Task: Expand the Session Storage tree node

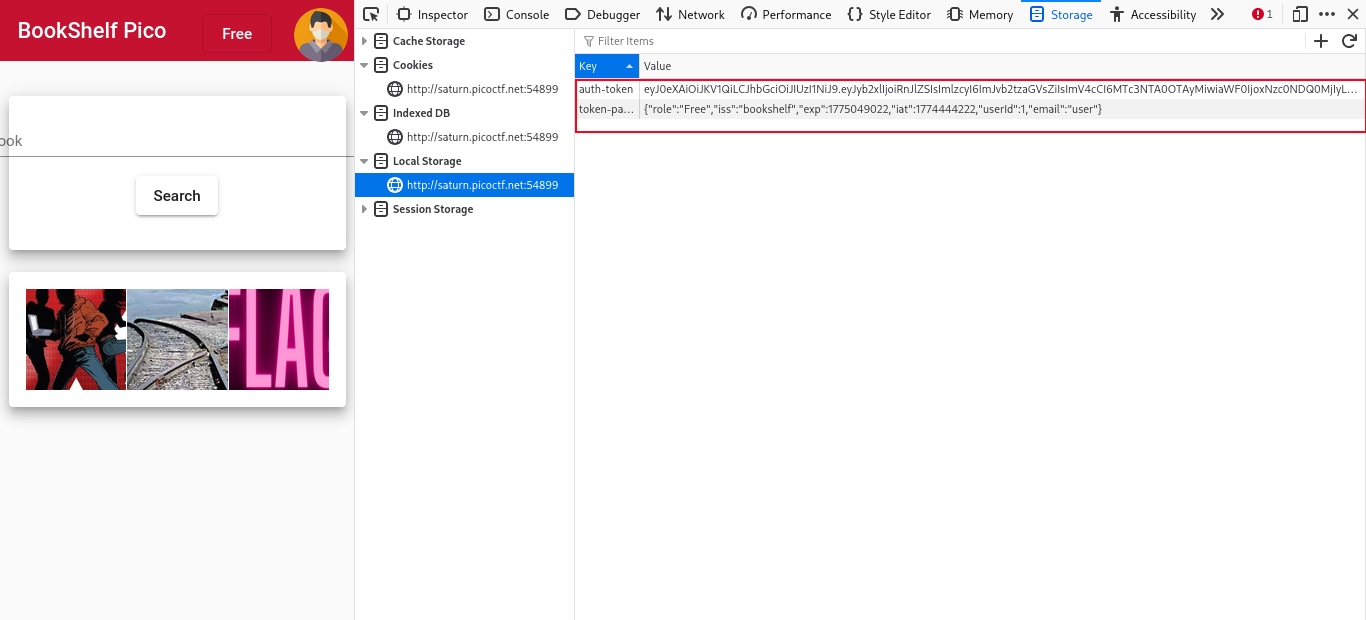Action: [x=365, y=209]
